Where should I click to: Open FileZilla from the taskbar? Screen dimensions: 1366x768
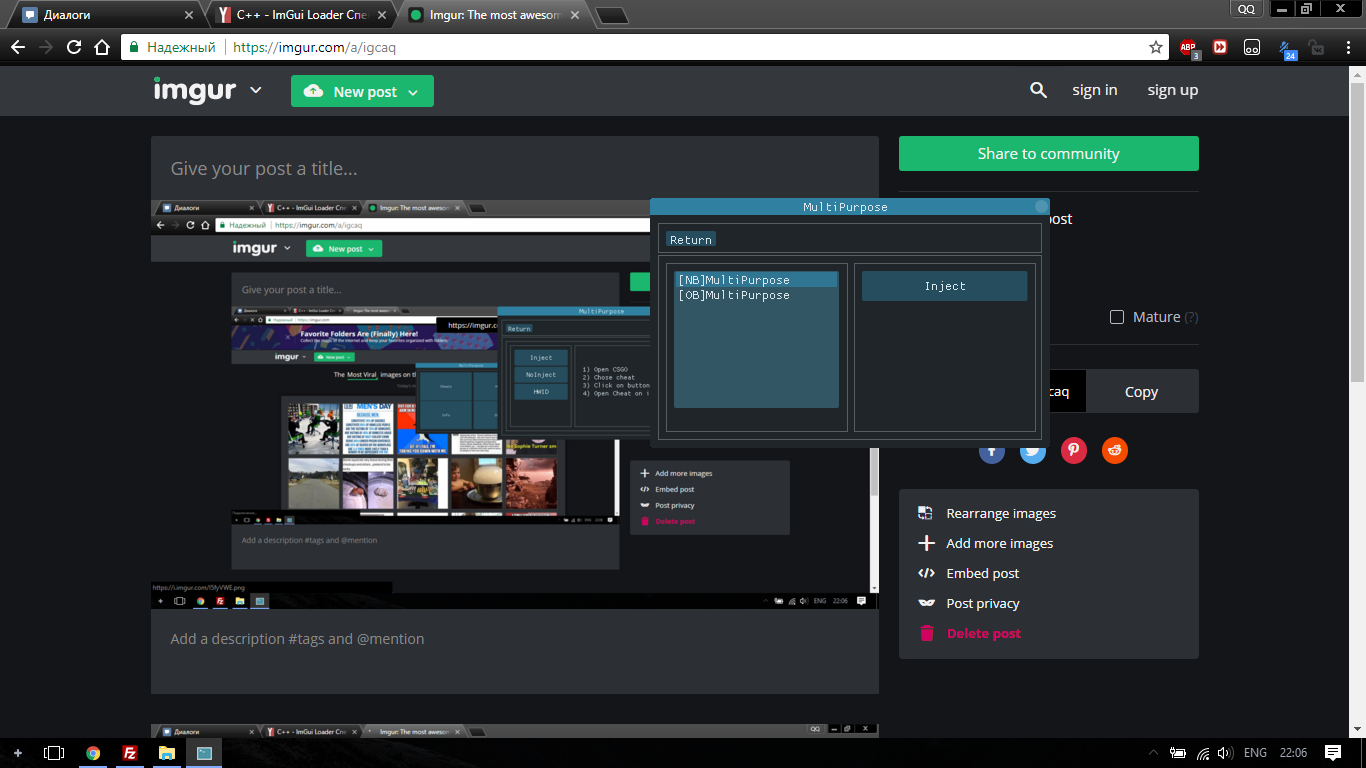tap(130, 753)
